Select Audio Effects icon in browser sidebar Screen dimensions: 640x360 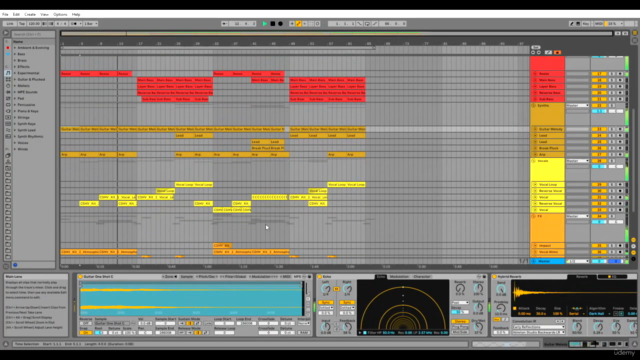(8, 92)
